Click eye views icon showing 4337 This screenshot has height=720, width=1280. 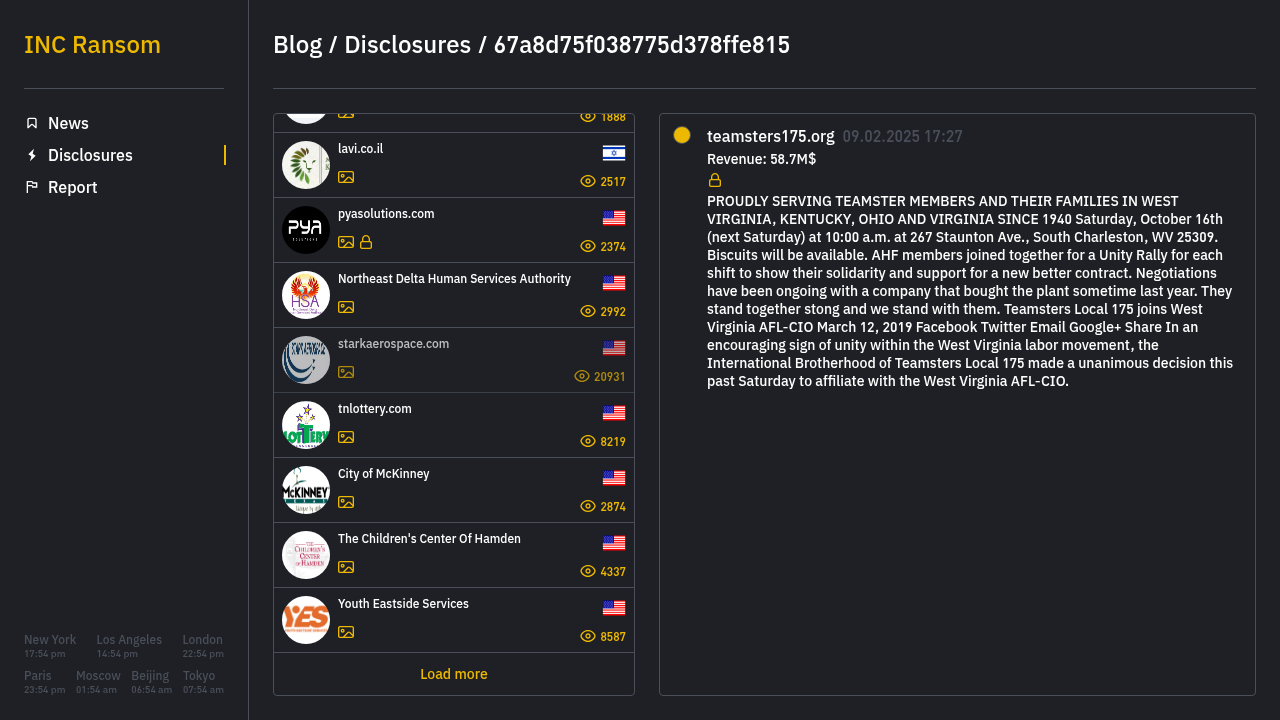click(588, 571)
